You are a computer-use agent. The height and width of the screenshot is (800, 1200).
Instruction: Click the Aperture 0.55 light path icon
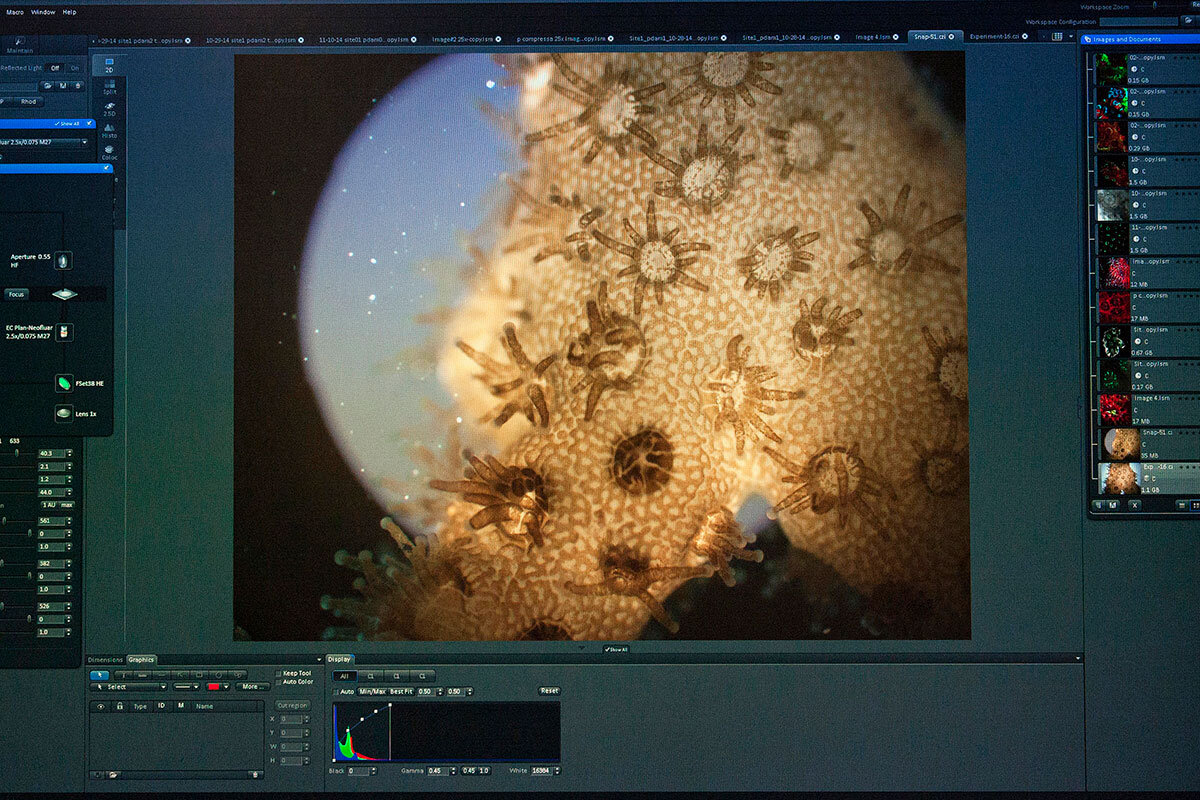pos(63,260)
